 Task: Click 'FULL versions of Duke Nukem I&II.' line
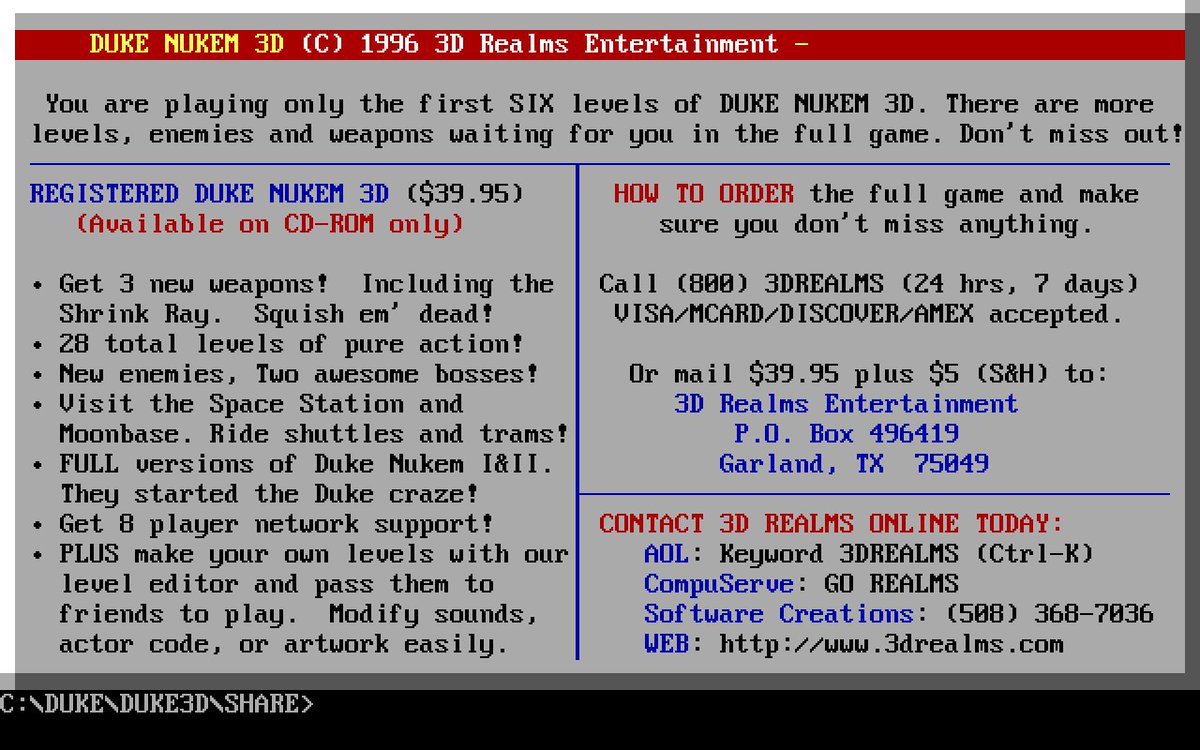(292, 464)
